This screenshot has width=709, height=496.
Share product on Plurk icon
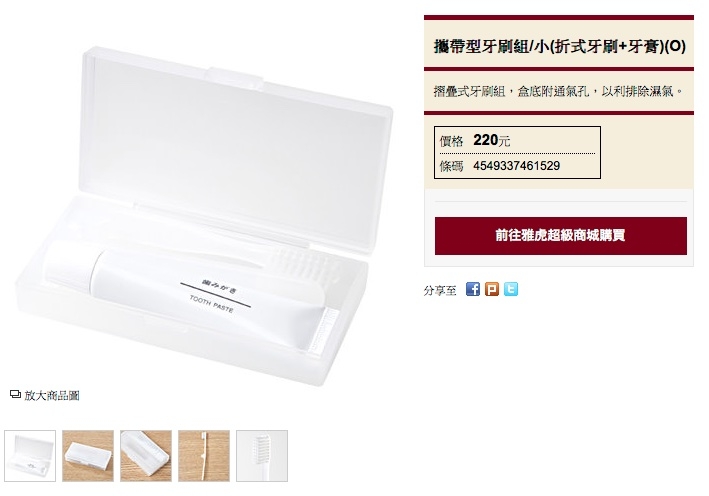pyautogui.click(x=492, y=289)
